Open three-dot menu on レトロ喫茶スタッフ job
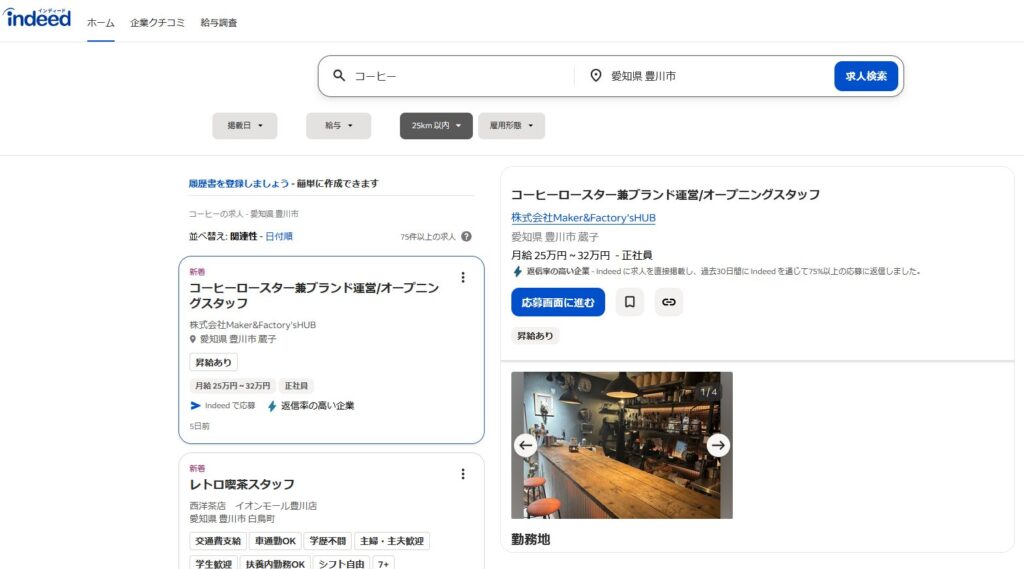This screenshot has width=1024, height=569. coord(462,474)
